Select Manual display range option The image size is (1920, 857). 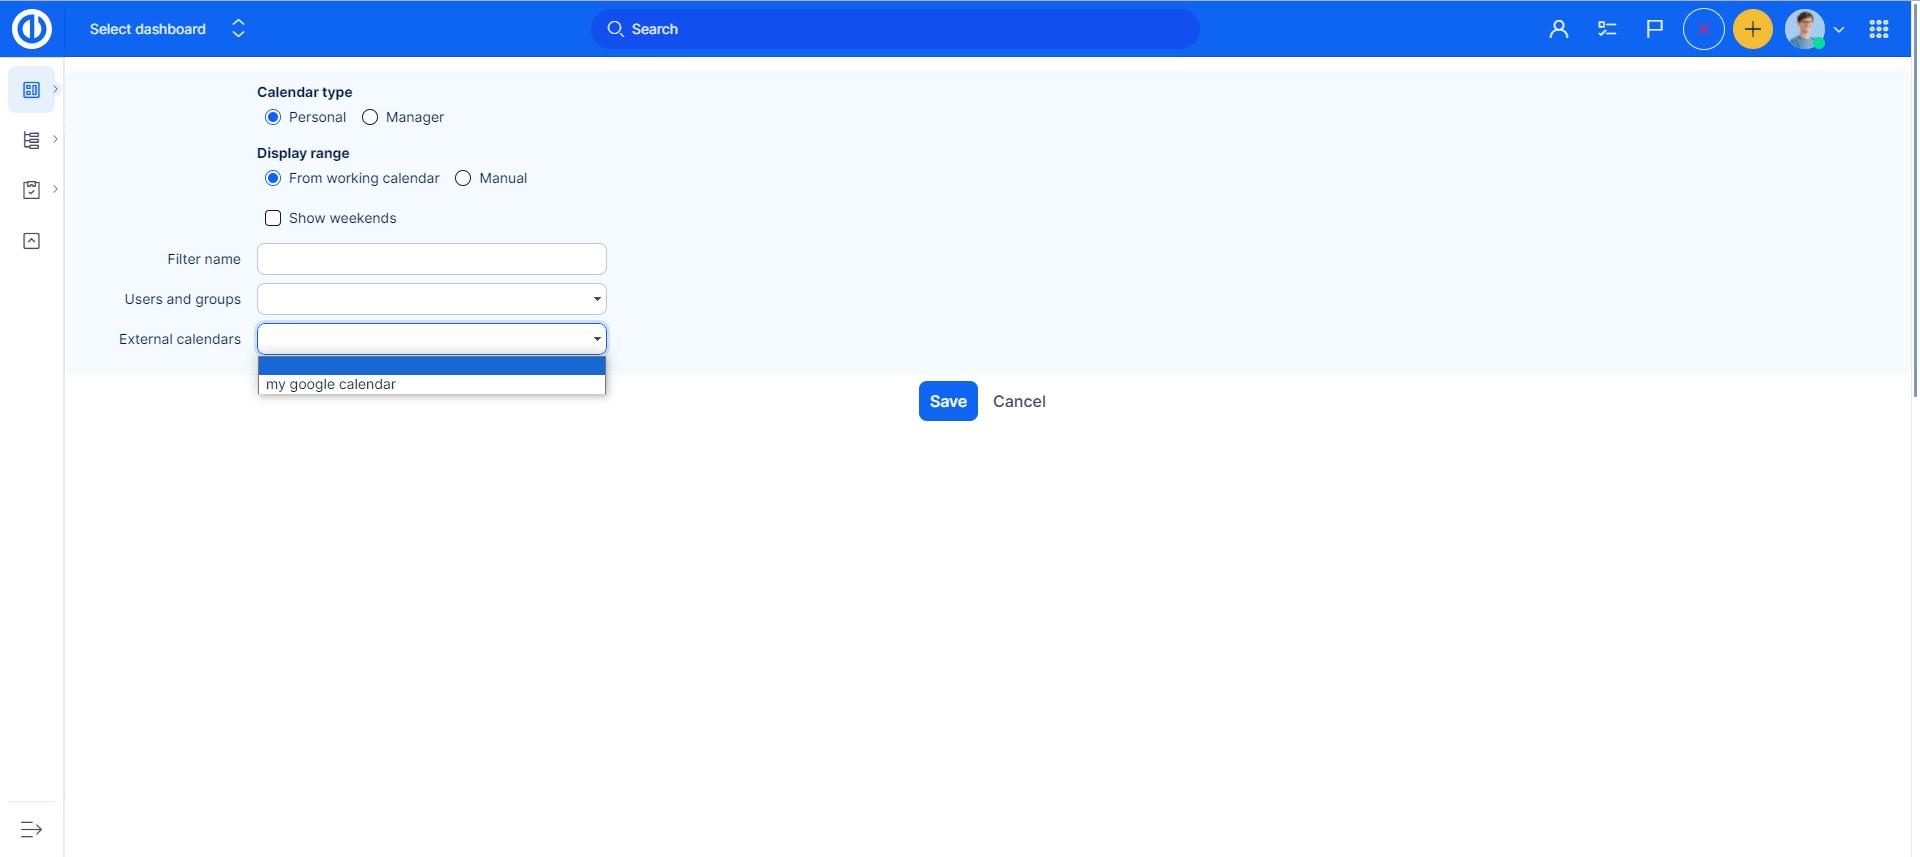(x=463, y=178)
